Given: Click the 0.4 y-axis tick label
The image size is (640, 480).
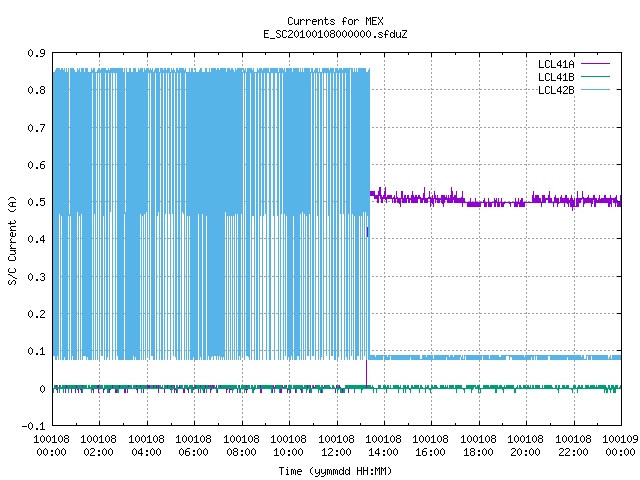Looking at the screenshot, I should 37,239.
